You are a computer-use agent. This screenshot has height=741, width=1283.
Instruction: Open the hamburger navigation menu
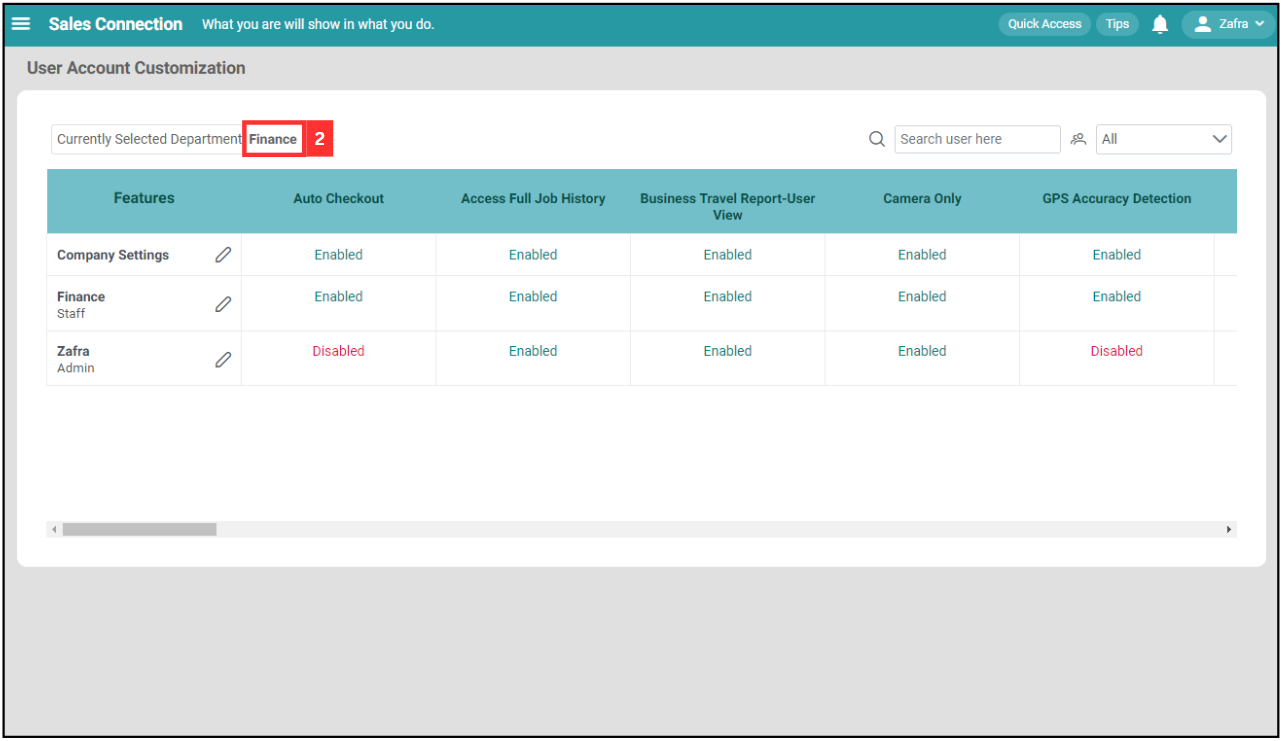(x=21, y=24)
